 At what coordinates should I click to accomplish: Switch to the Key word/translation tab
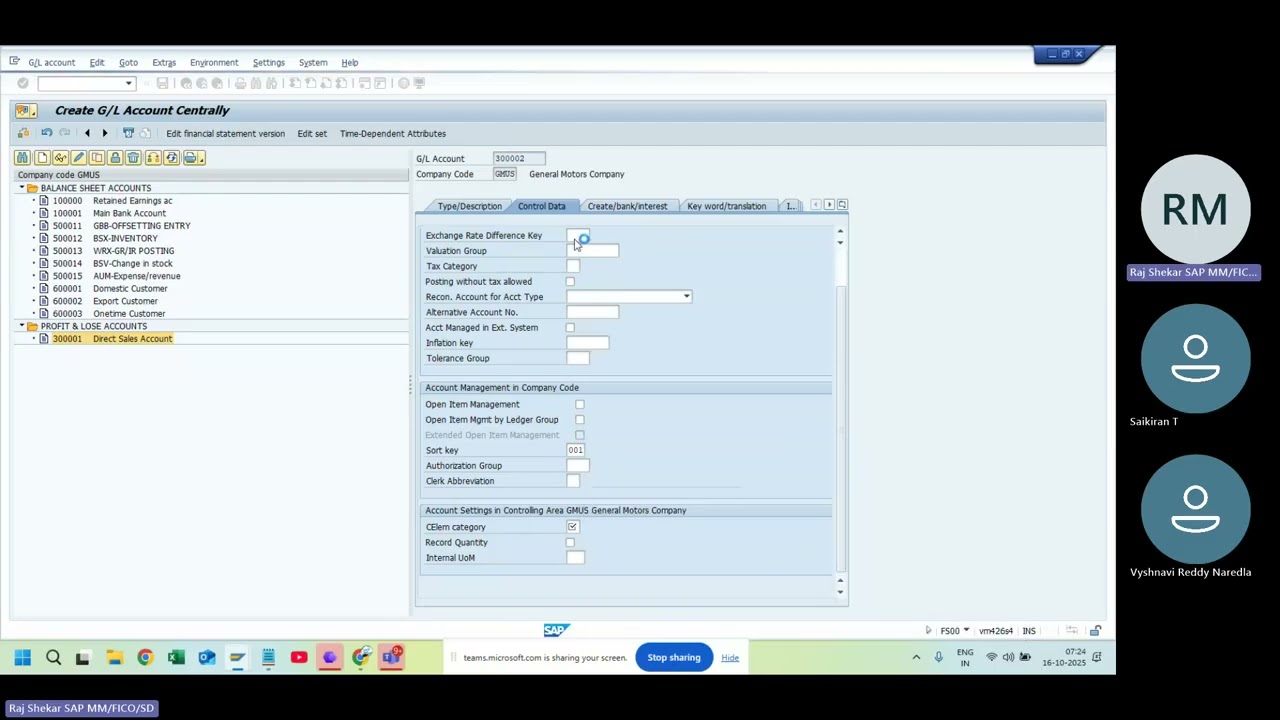[x=726, y=206]
